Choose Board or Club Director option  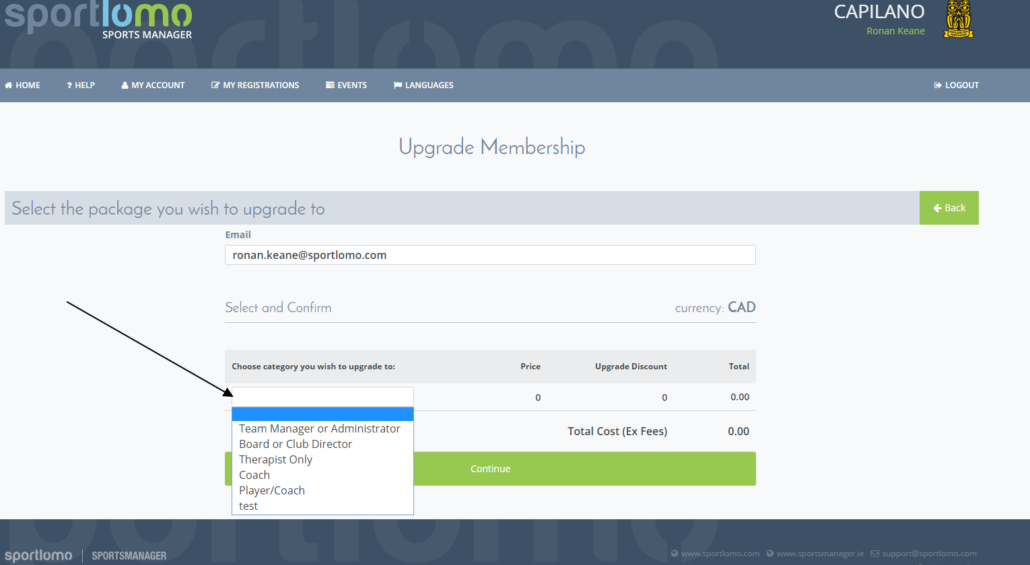(296, 444)
